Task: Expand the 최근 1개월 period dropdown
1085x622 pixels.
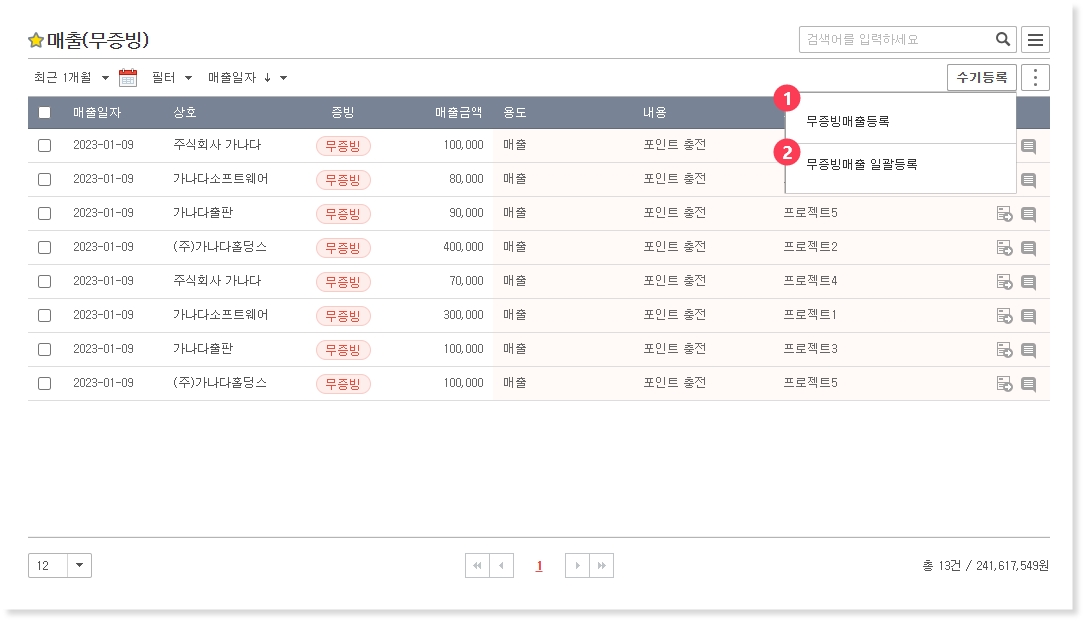Action: [71, 78]
